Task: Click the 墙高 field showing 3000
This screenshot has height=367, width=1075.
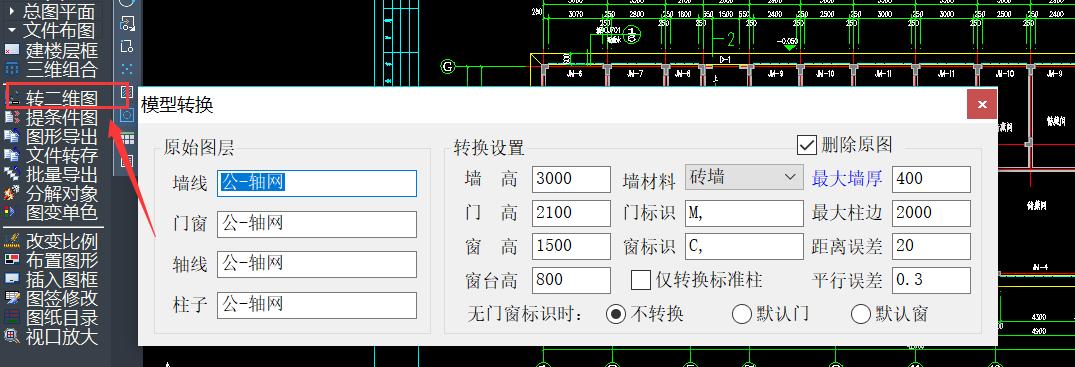Action: point(571,179)
